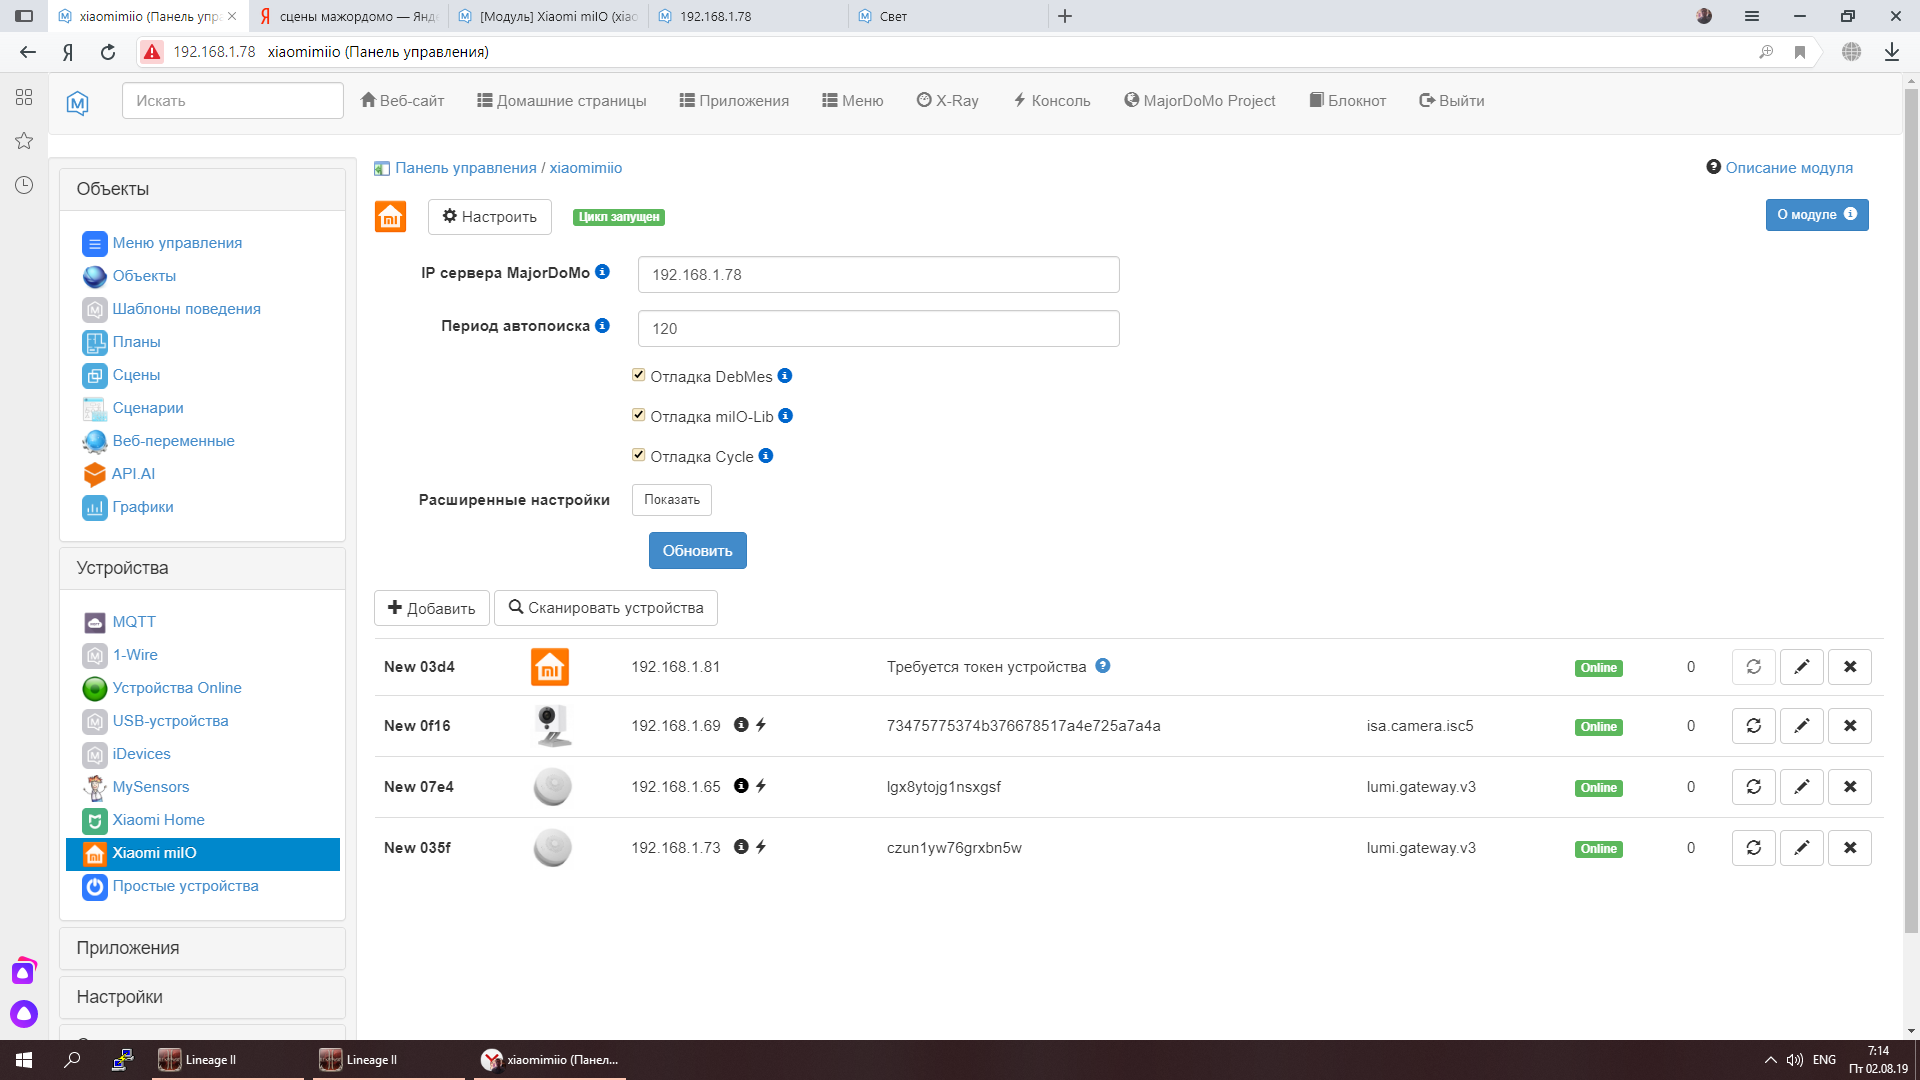Click help icon beside token required text
Viewport: 1920px width, 1080px height.
pyautogui.click(x=1102, y=666)
